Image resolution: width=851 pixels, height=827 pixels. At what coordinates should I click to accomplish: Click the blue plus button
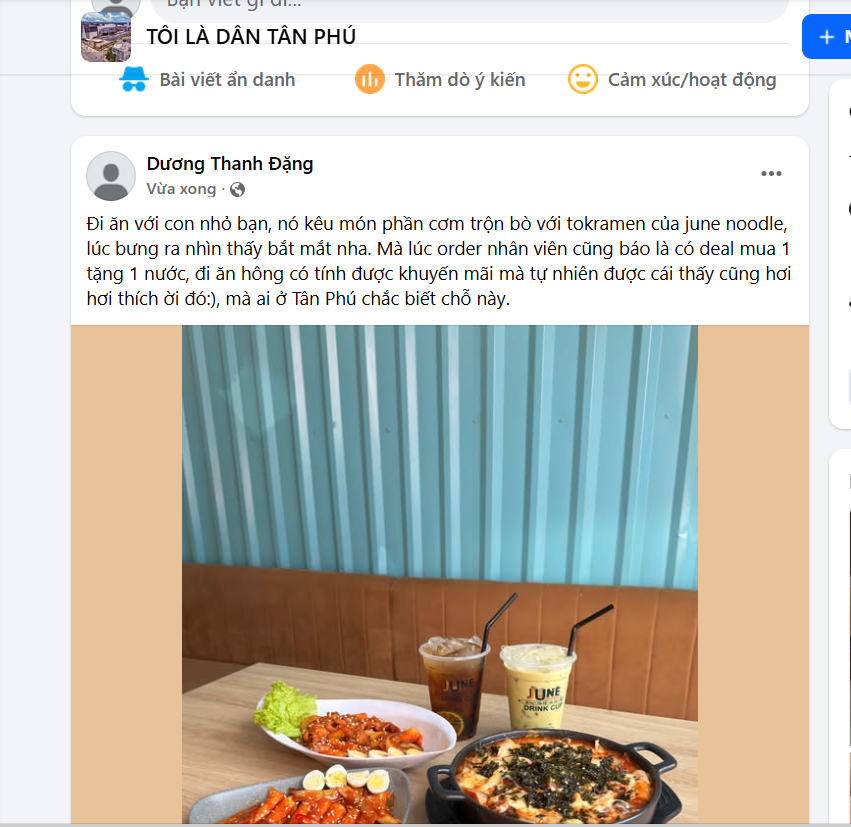pos(826,37)
